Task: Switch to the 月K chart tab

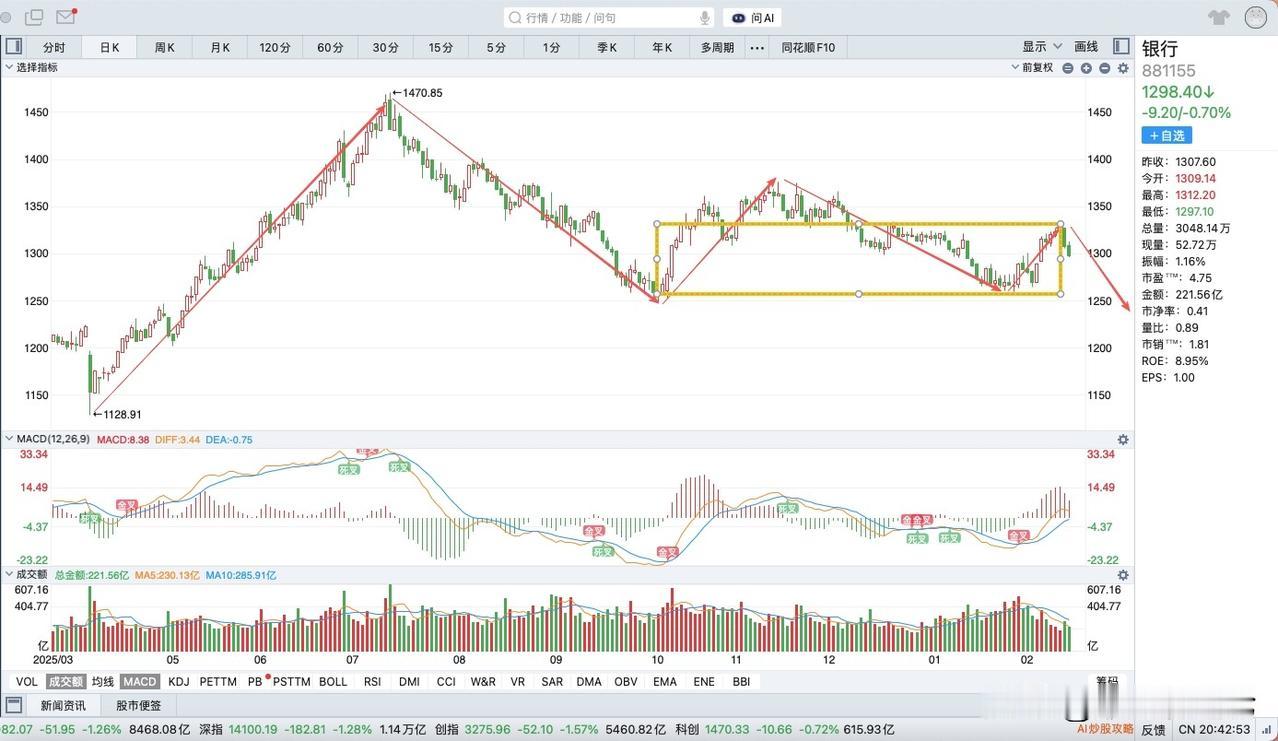Action: click(x=219, y=47)
